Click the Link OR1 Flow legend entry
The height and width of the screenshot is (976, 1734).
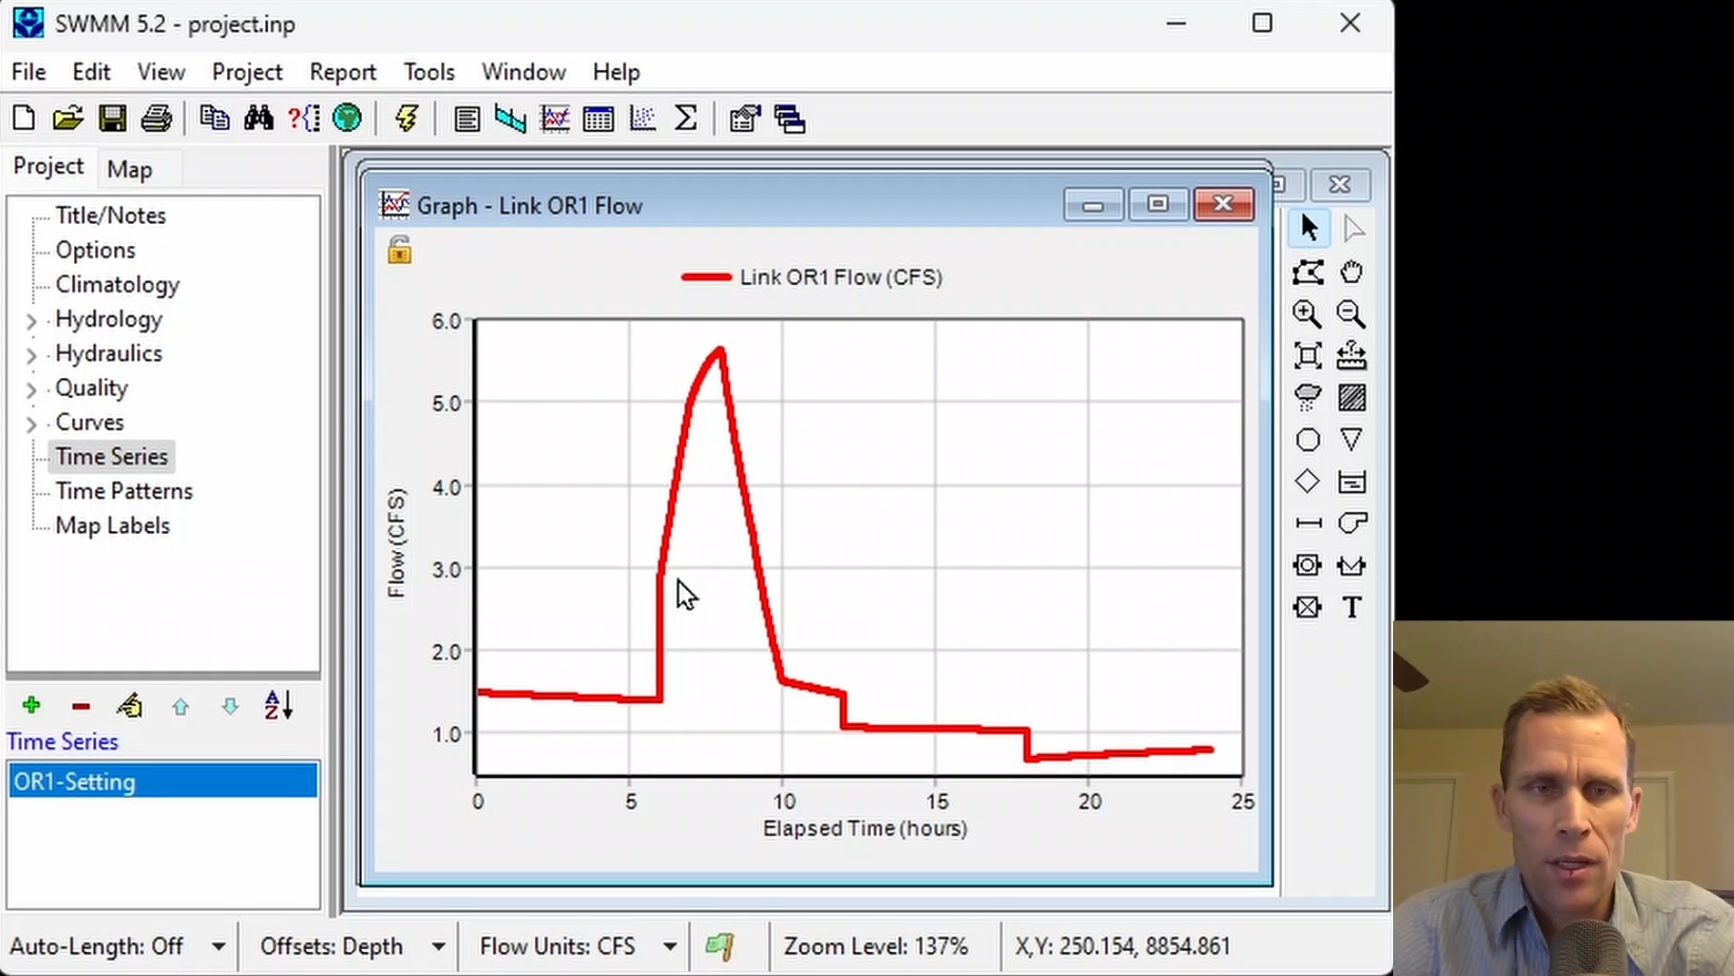pyautogui.click(x=812, y=277)
